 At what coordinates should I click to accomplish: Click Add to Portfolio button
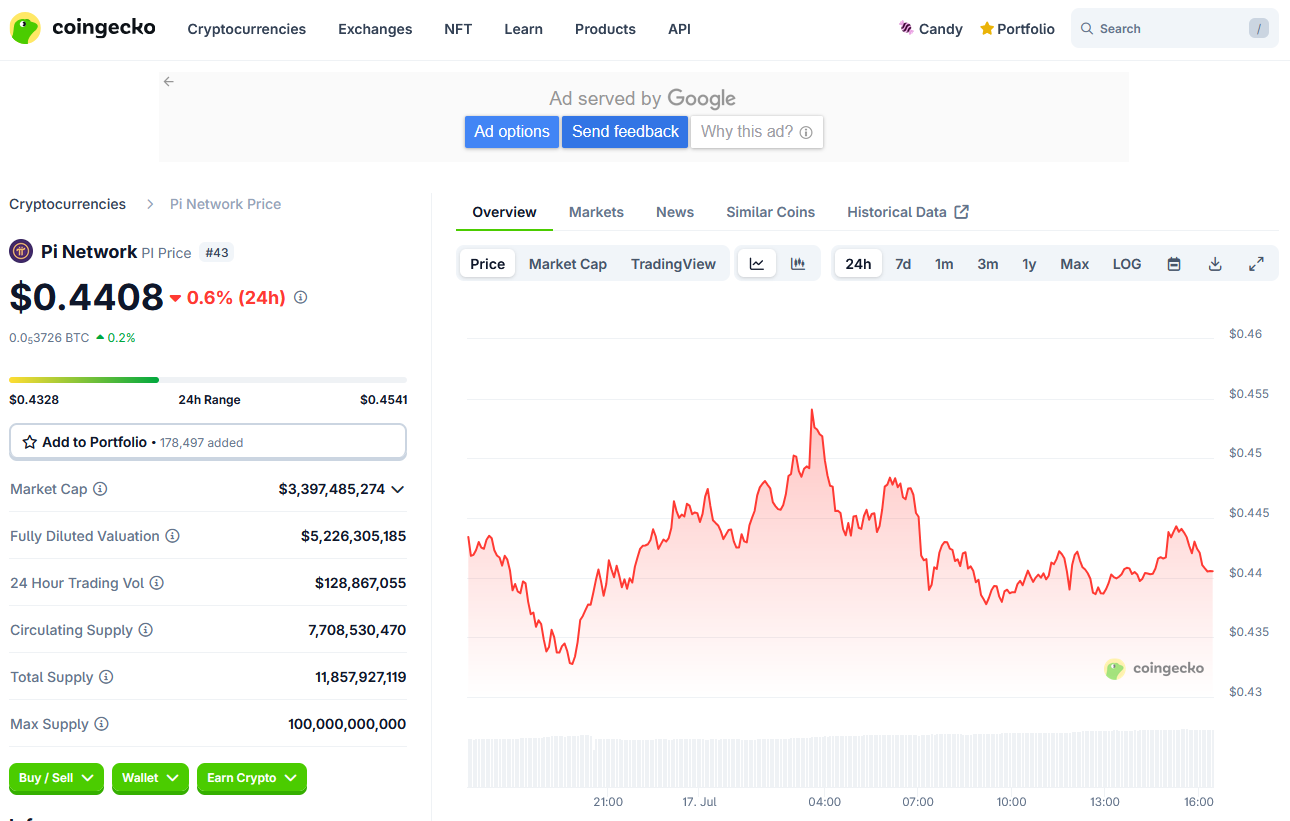pos(208,442)
